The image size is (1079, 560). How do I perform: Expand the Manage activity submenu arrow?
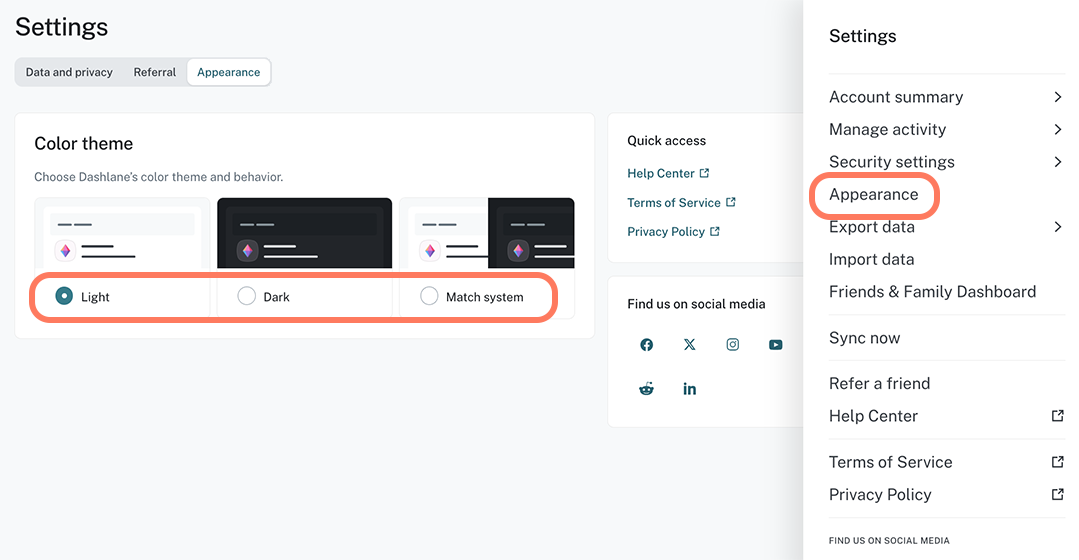1057,129
